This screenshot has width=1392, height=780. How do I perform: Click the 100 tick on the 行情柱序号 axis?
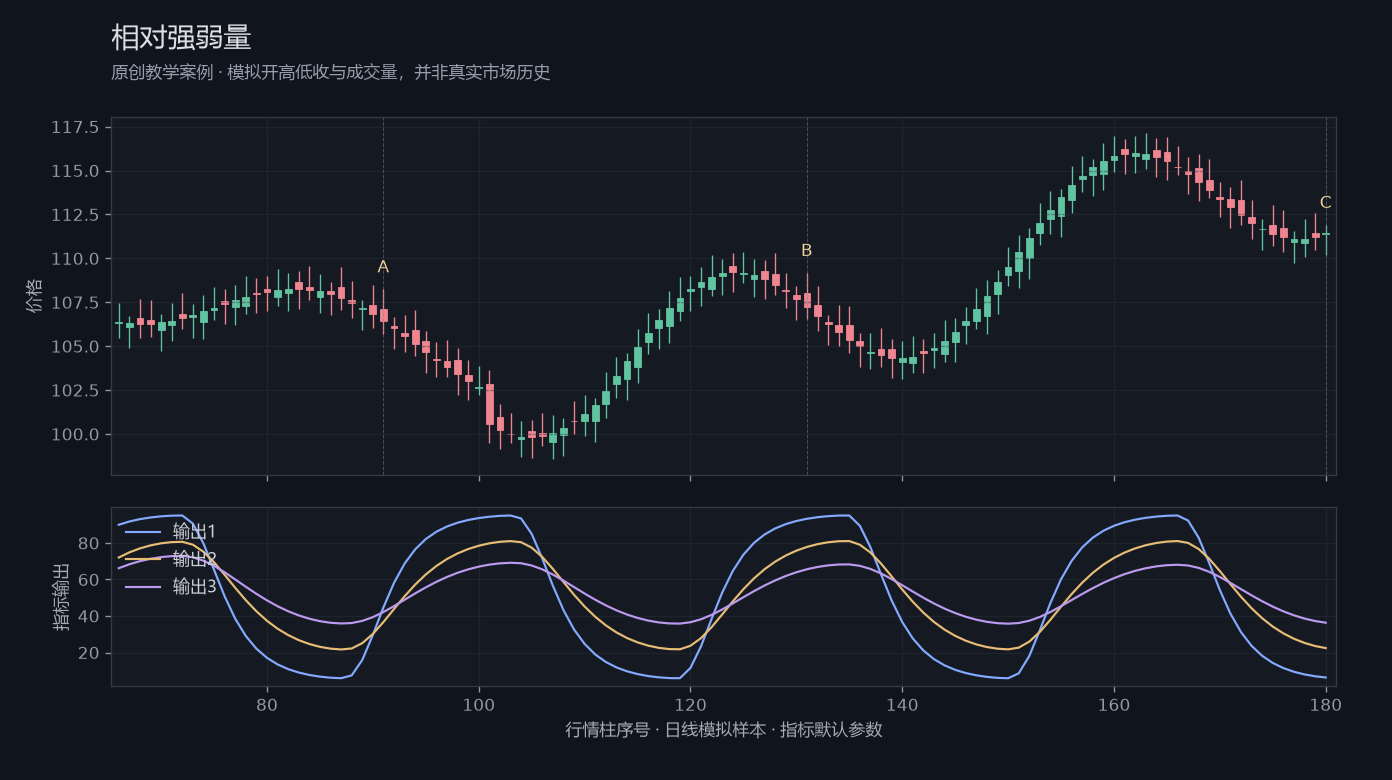479,705
